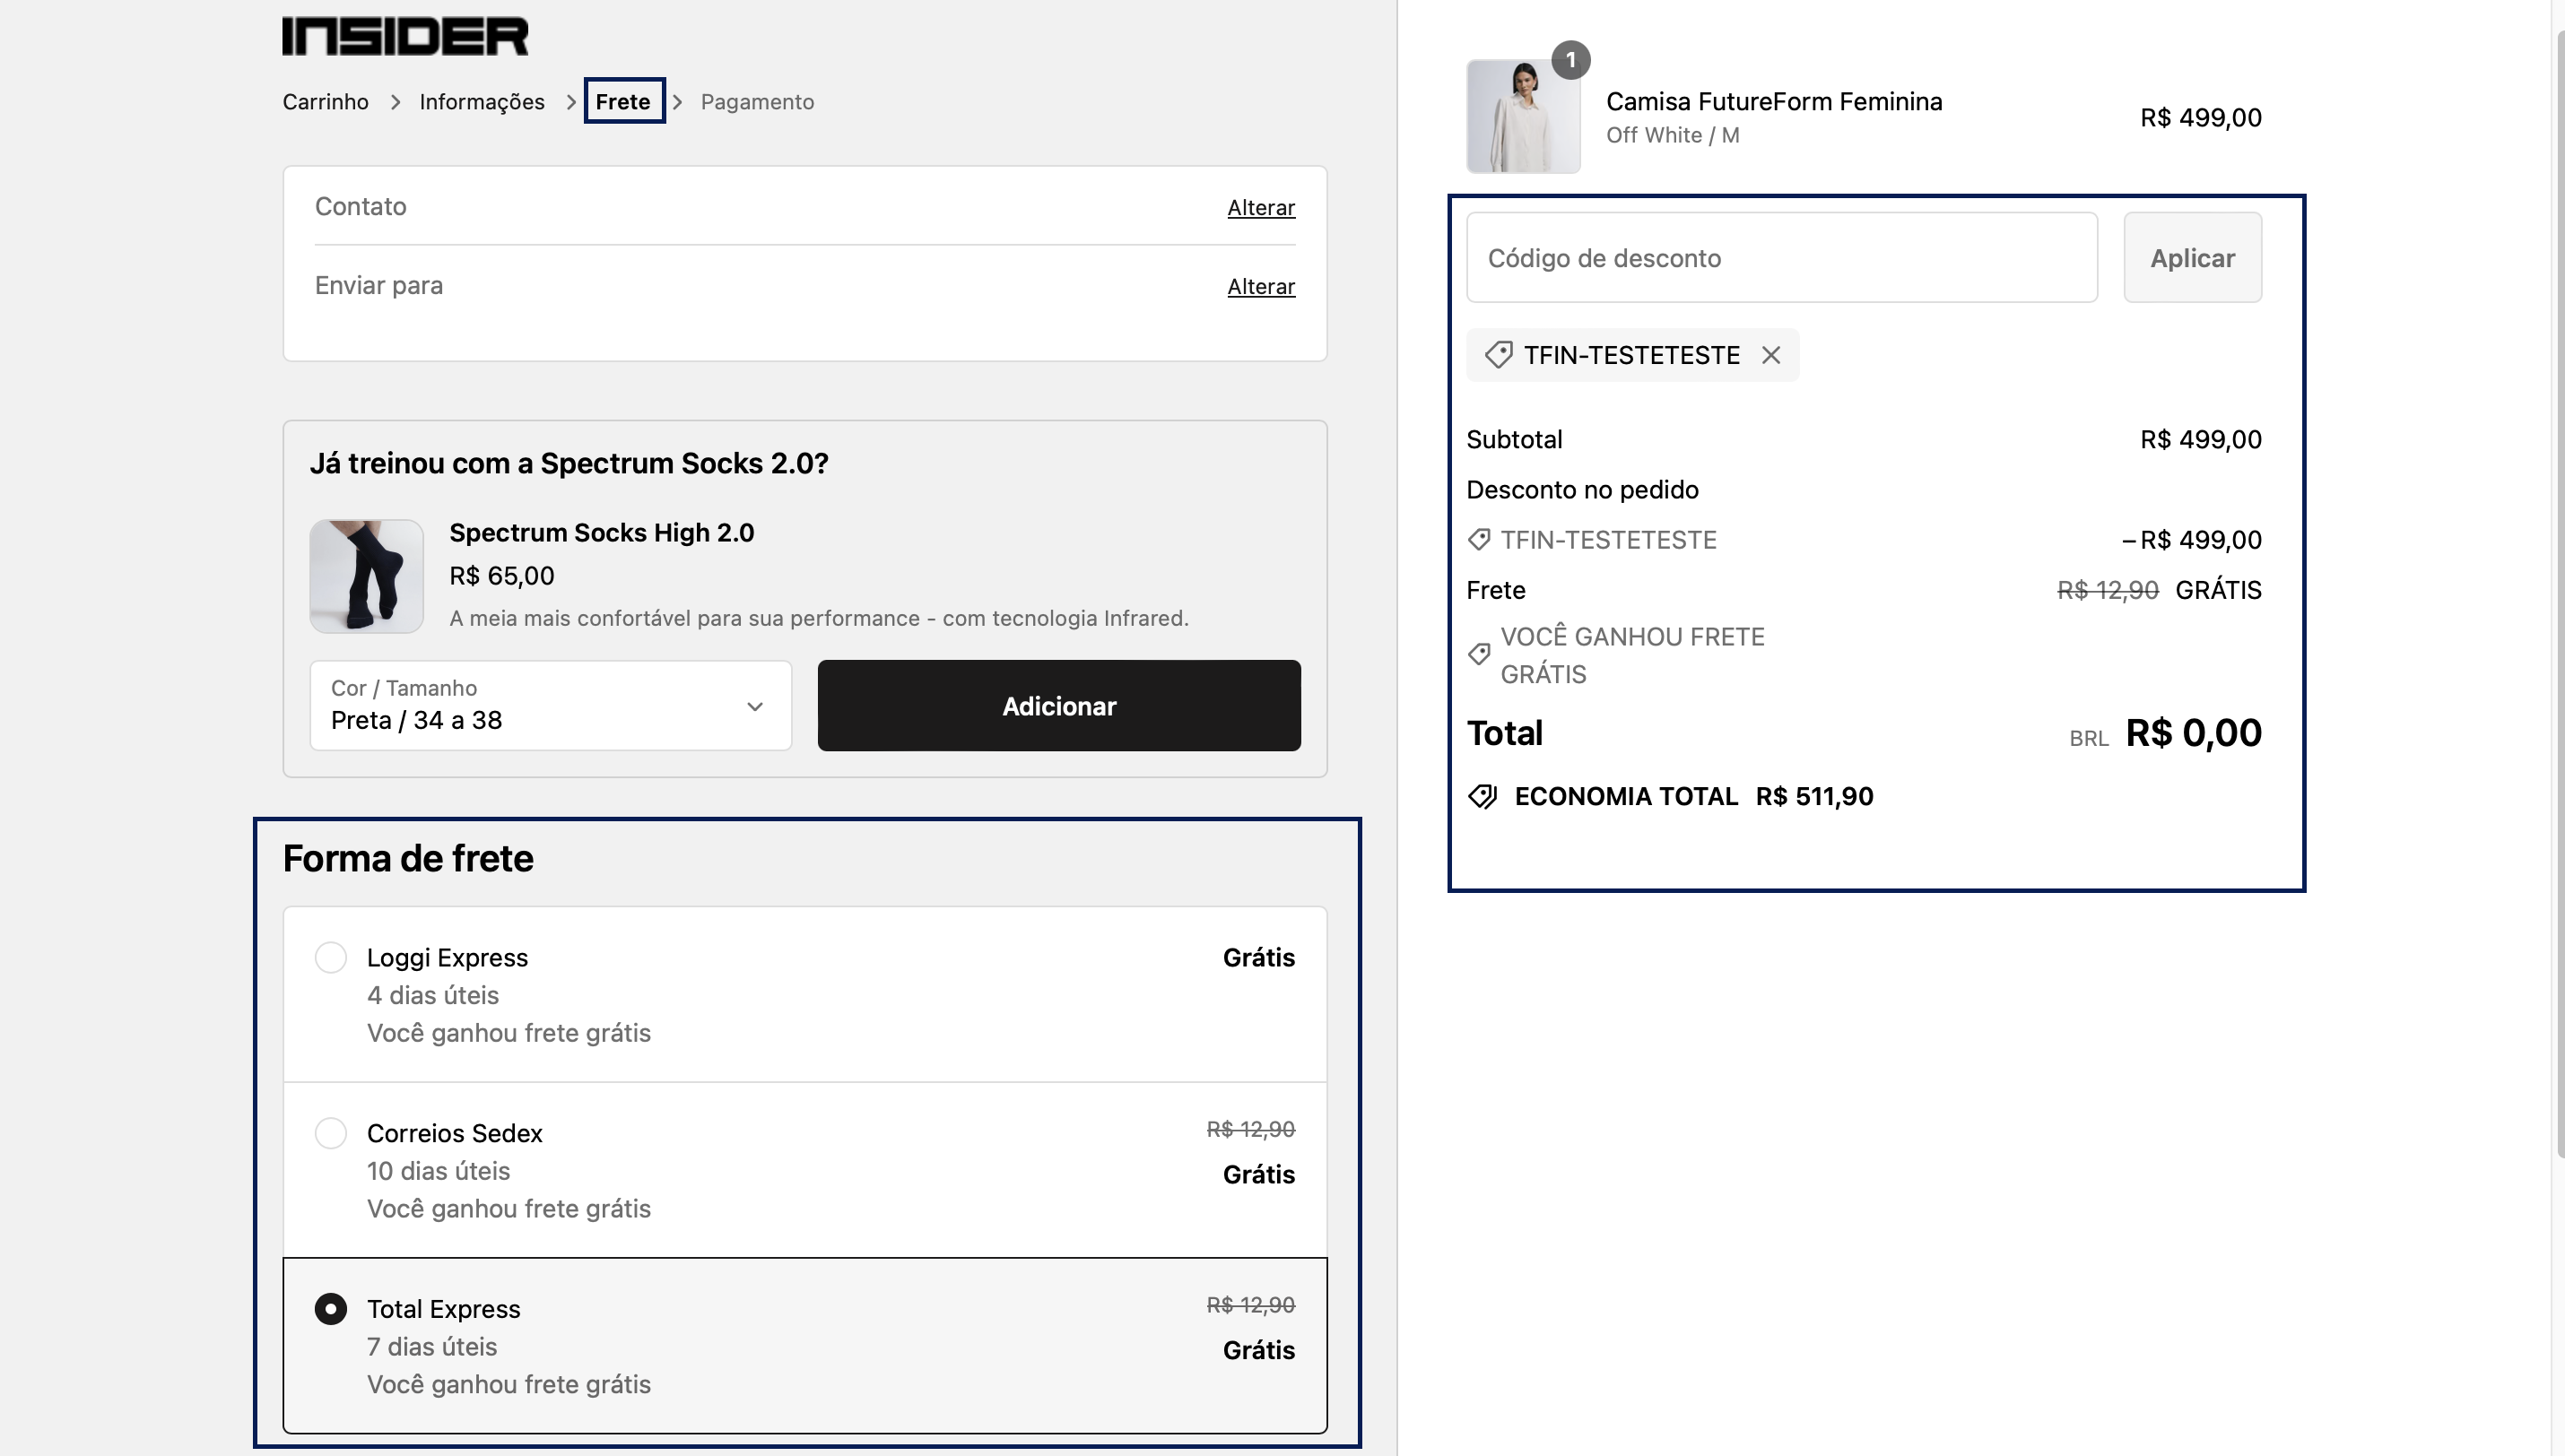This screenshot has width=2565, height=1456.
Task: Click Camisa FutureForm Feminina product name
Action: coord(1774,102)
